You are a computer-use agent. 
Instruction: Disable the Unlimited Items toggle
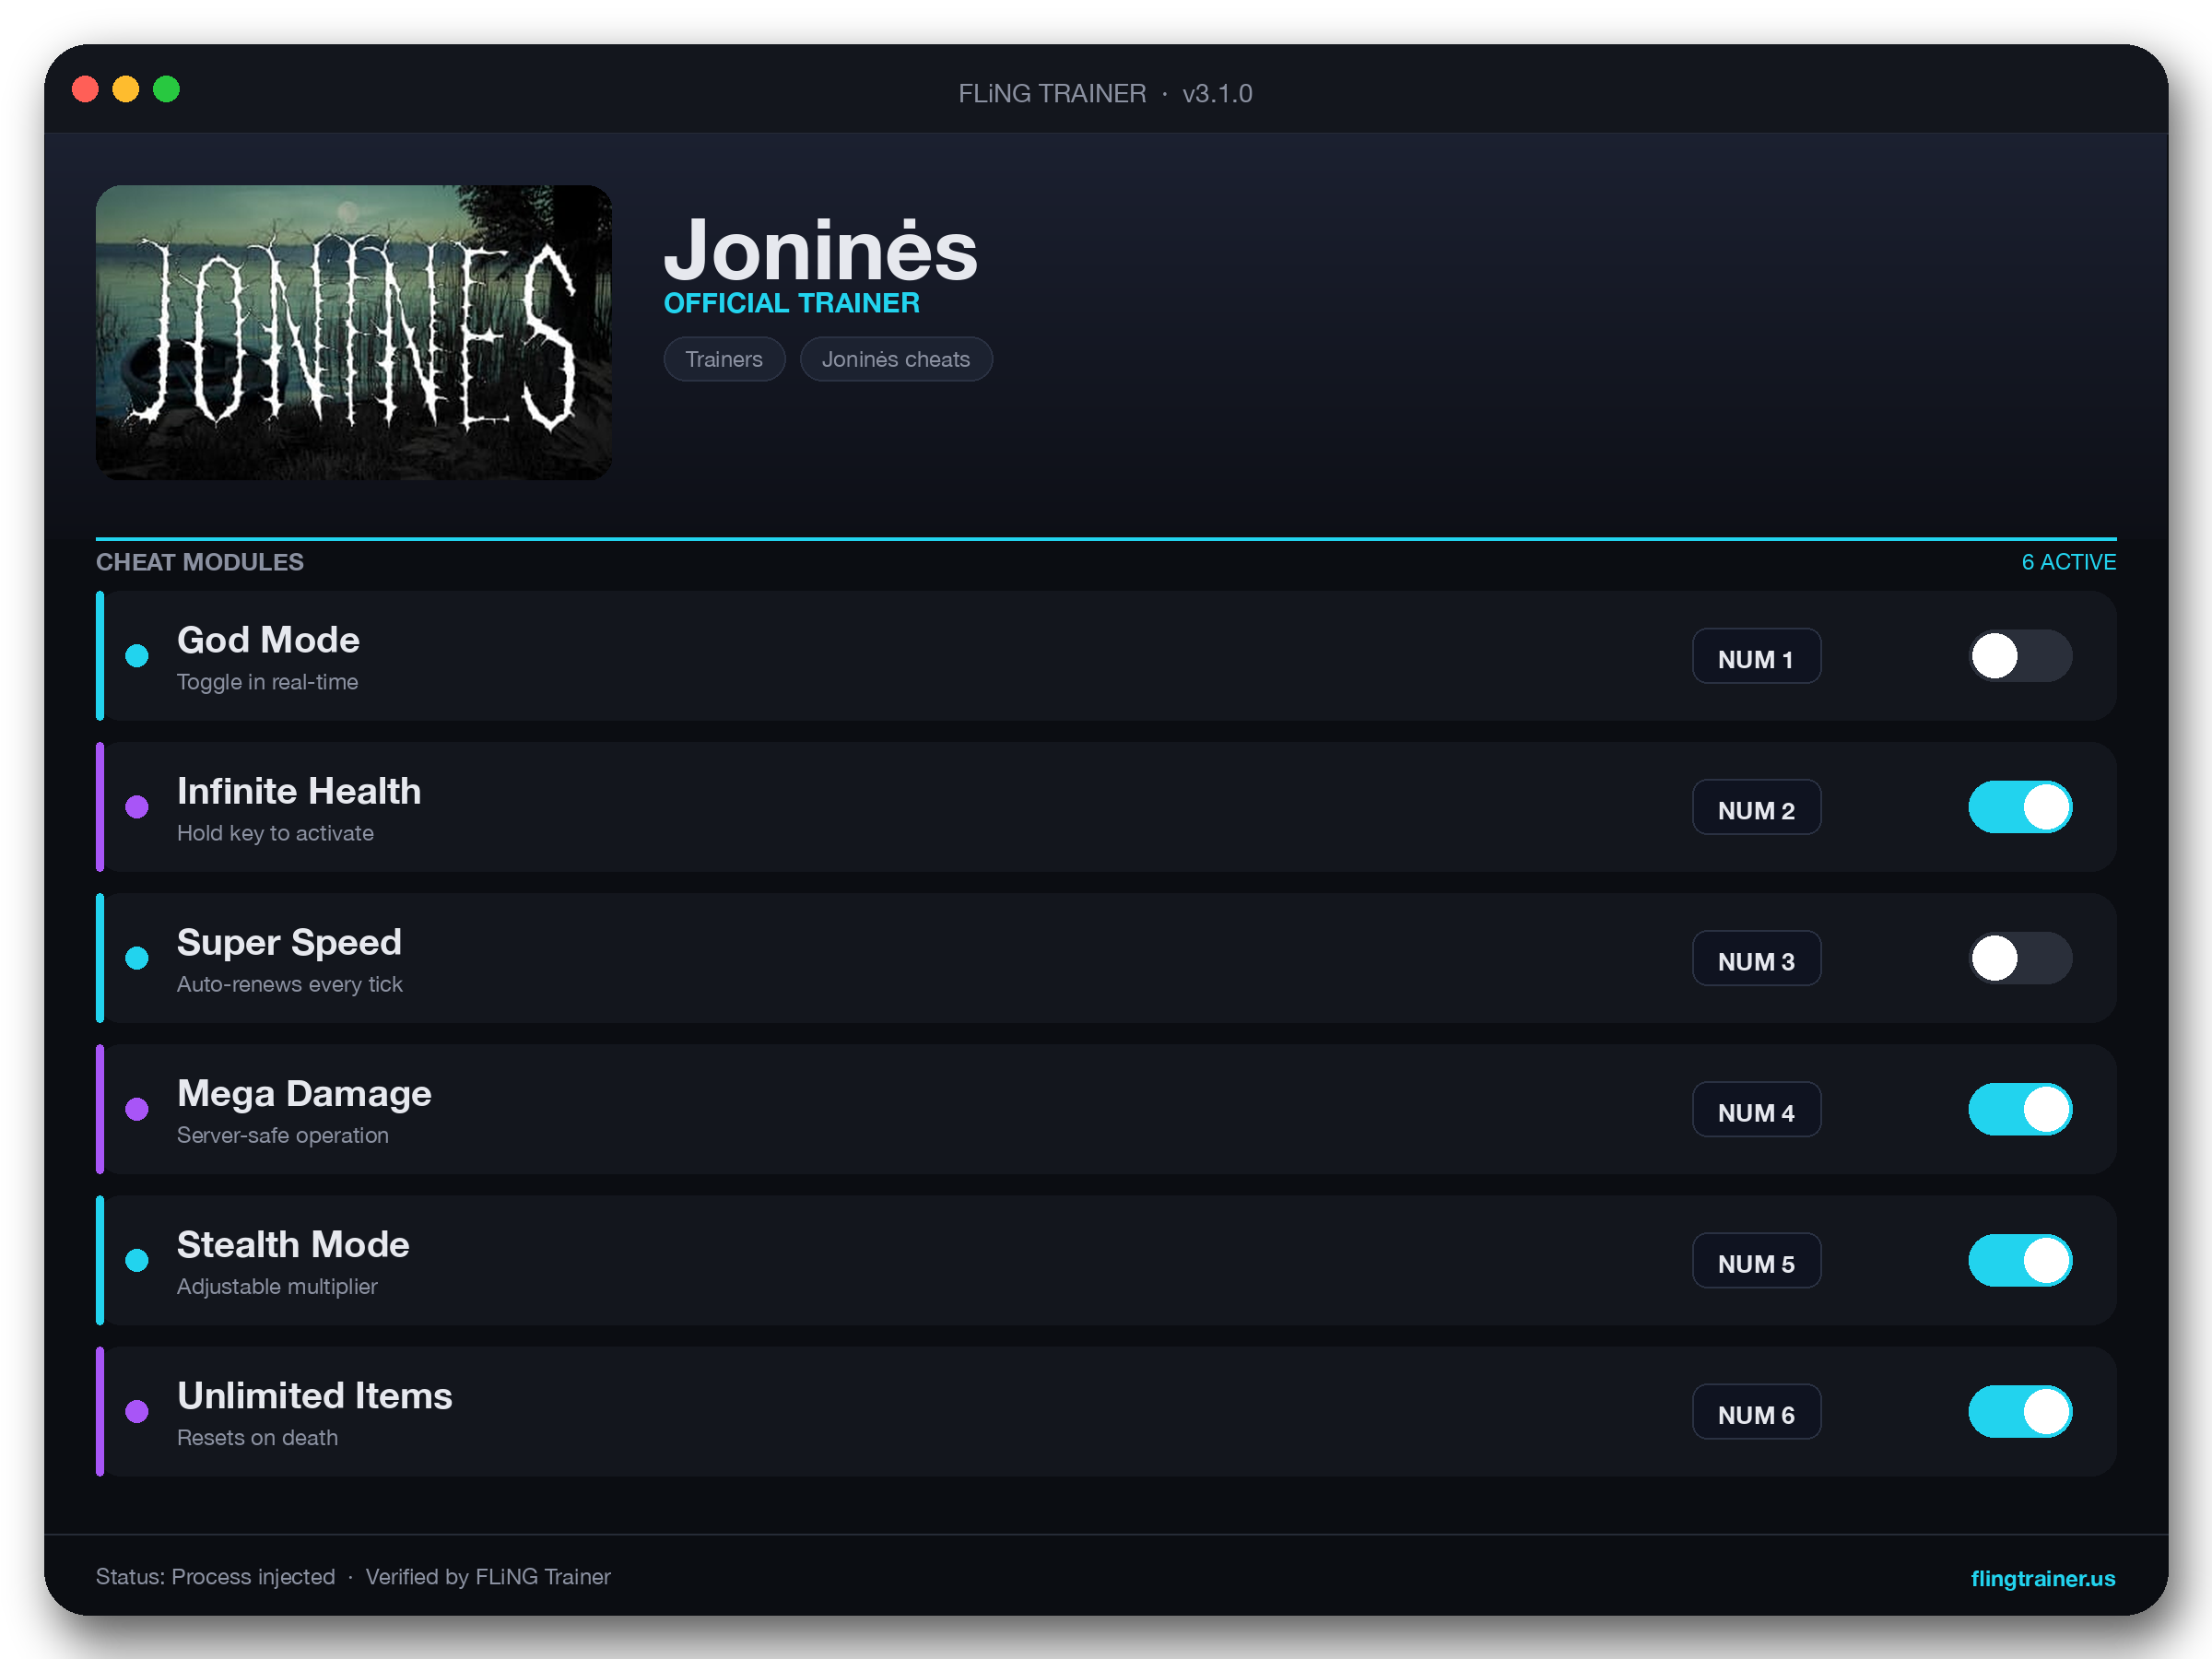2020,1411
